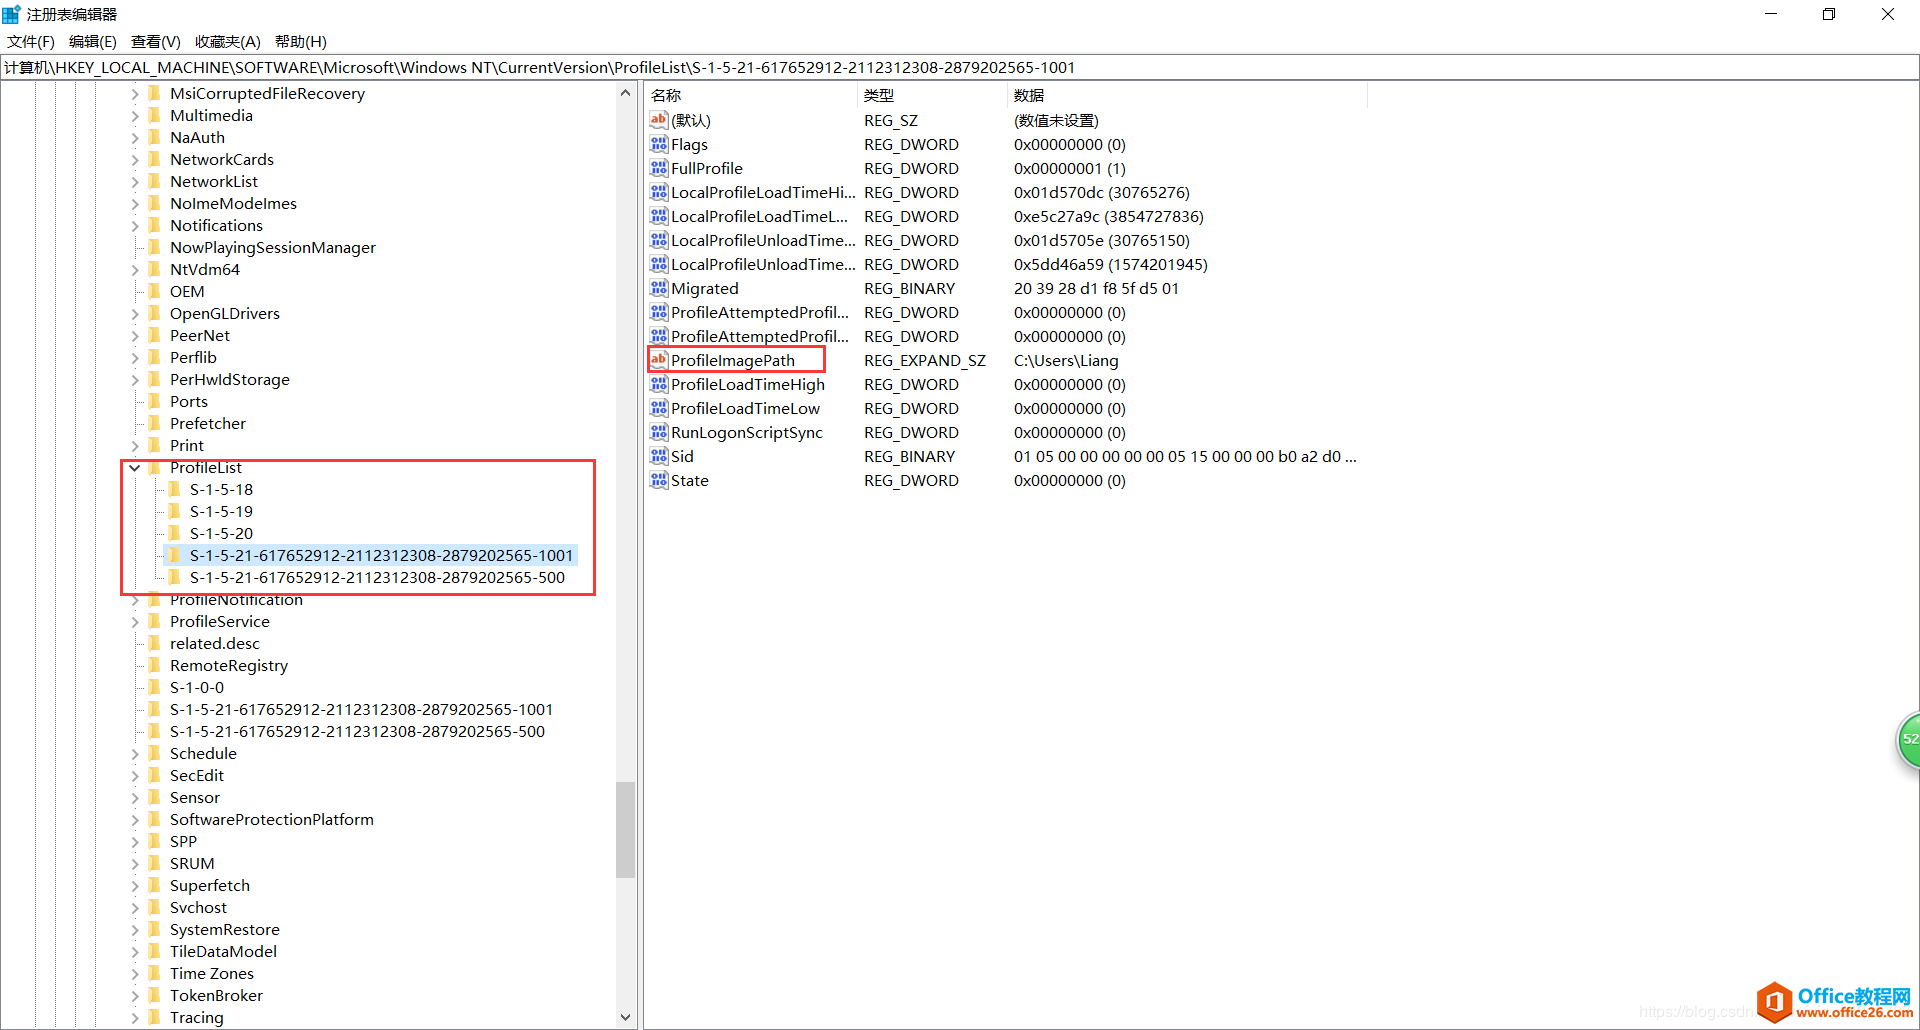Select the ProfileService key
The height and width of the screenshot is (1030, 1920).
pyautogui.click(x=219, y=621)
